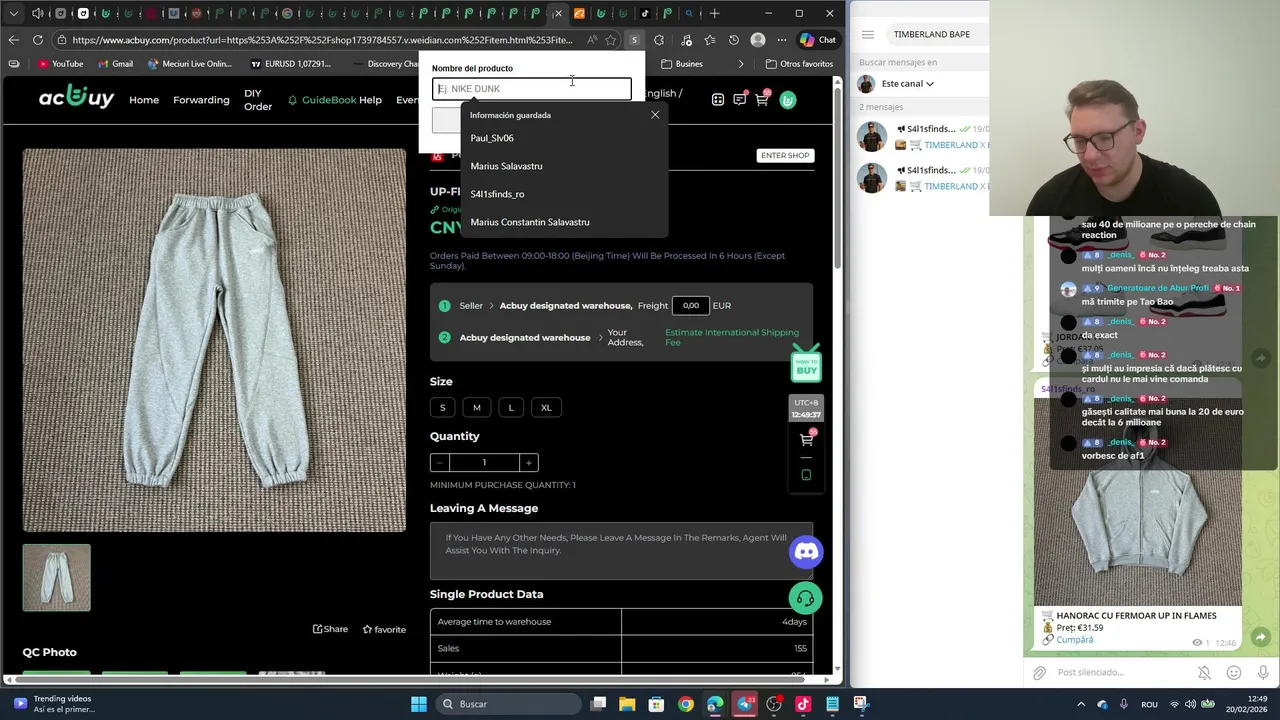Screen dimensions: 1280x720
Task: Open browser history icon in toolbar
Action: tap(734, 40)
